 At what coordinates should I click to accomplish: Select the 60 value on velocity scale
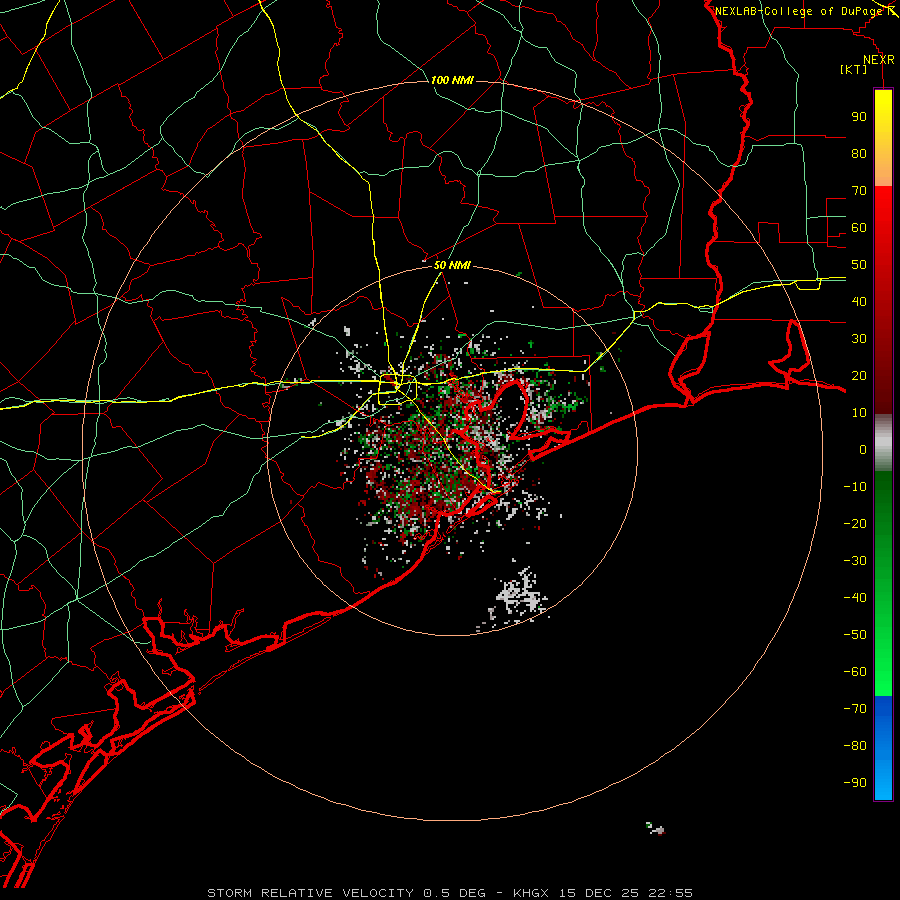click(x=859, y=227)
